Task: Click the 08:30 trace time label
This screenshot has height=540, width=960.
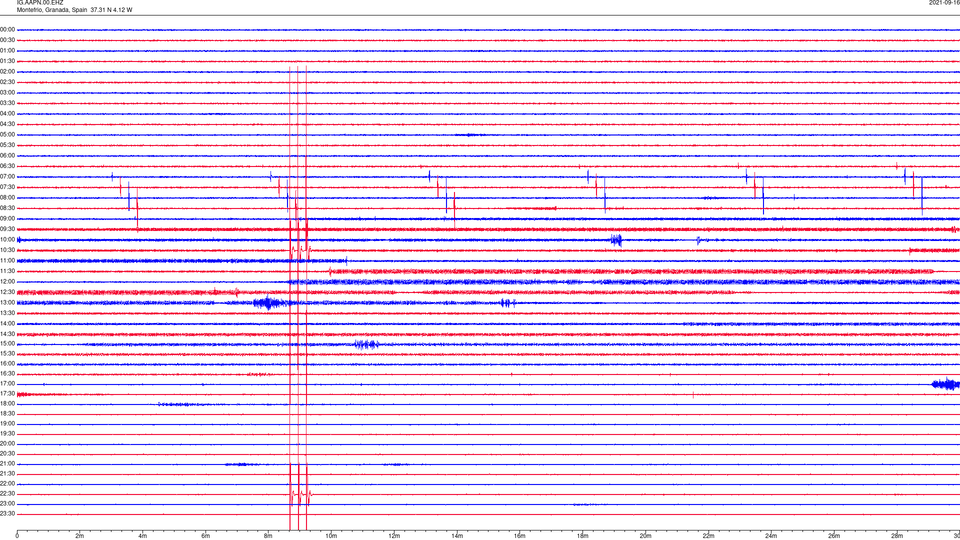Action: coord(7,208)
